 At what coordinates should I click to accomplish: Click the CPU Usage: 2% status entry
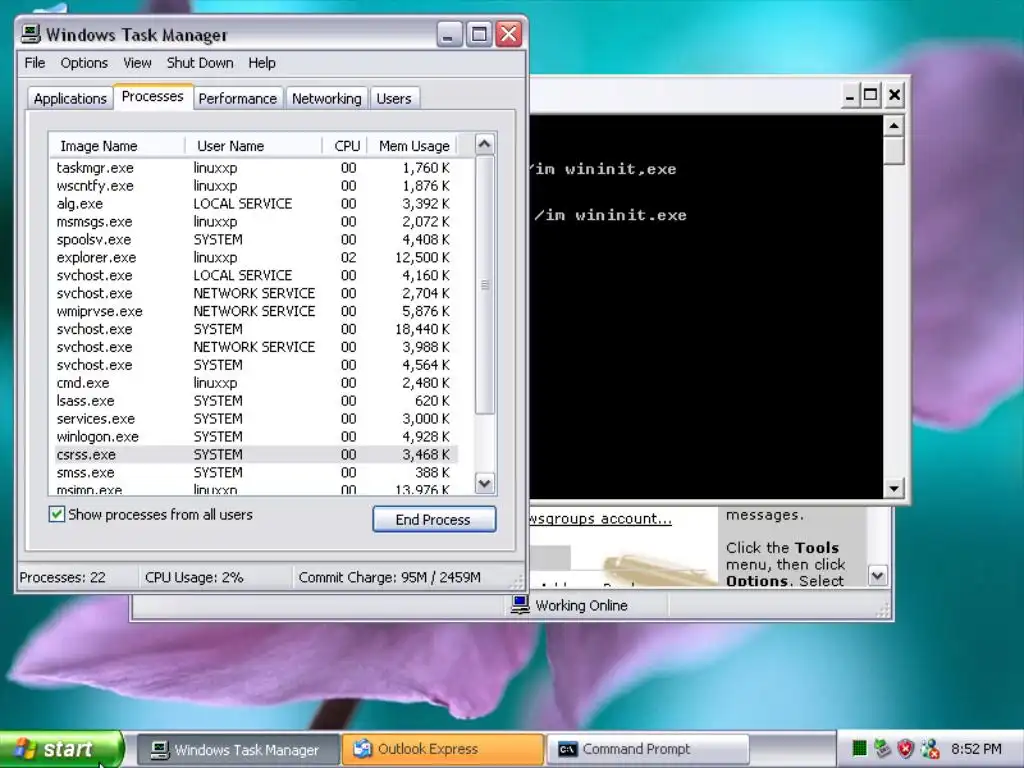pos(194,577)
